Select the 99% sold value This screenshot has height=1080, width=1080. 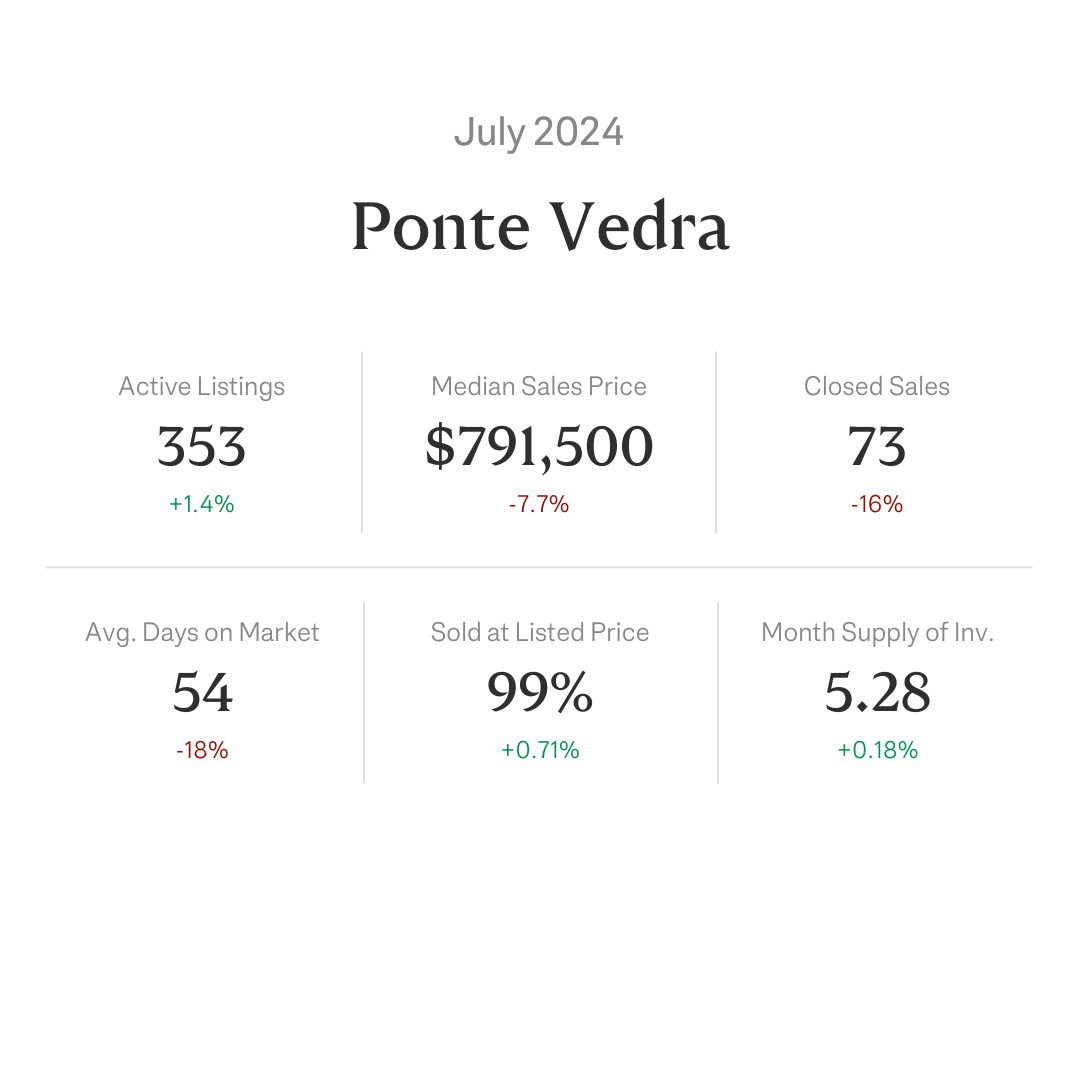pyautogui.click(x=540, y=692)
